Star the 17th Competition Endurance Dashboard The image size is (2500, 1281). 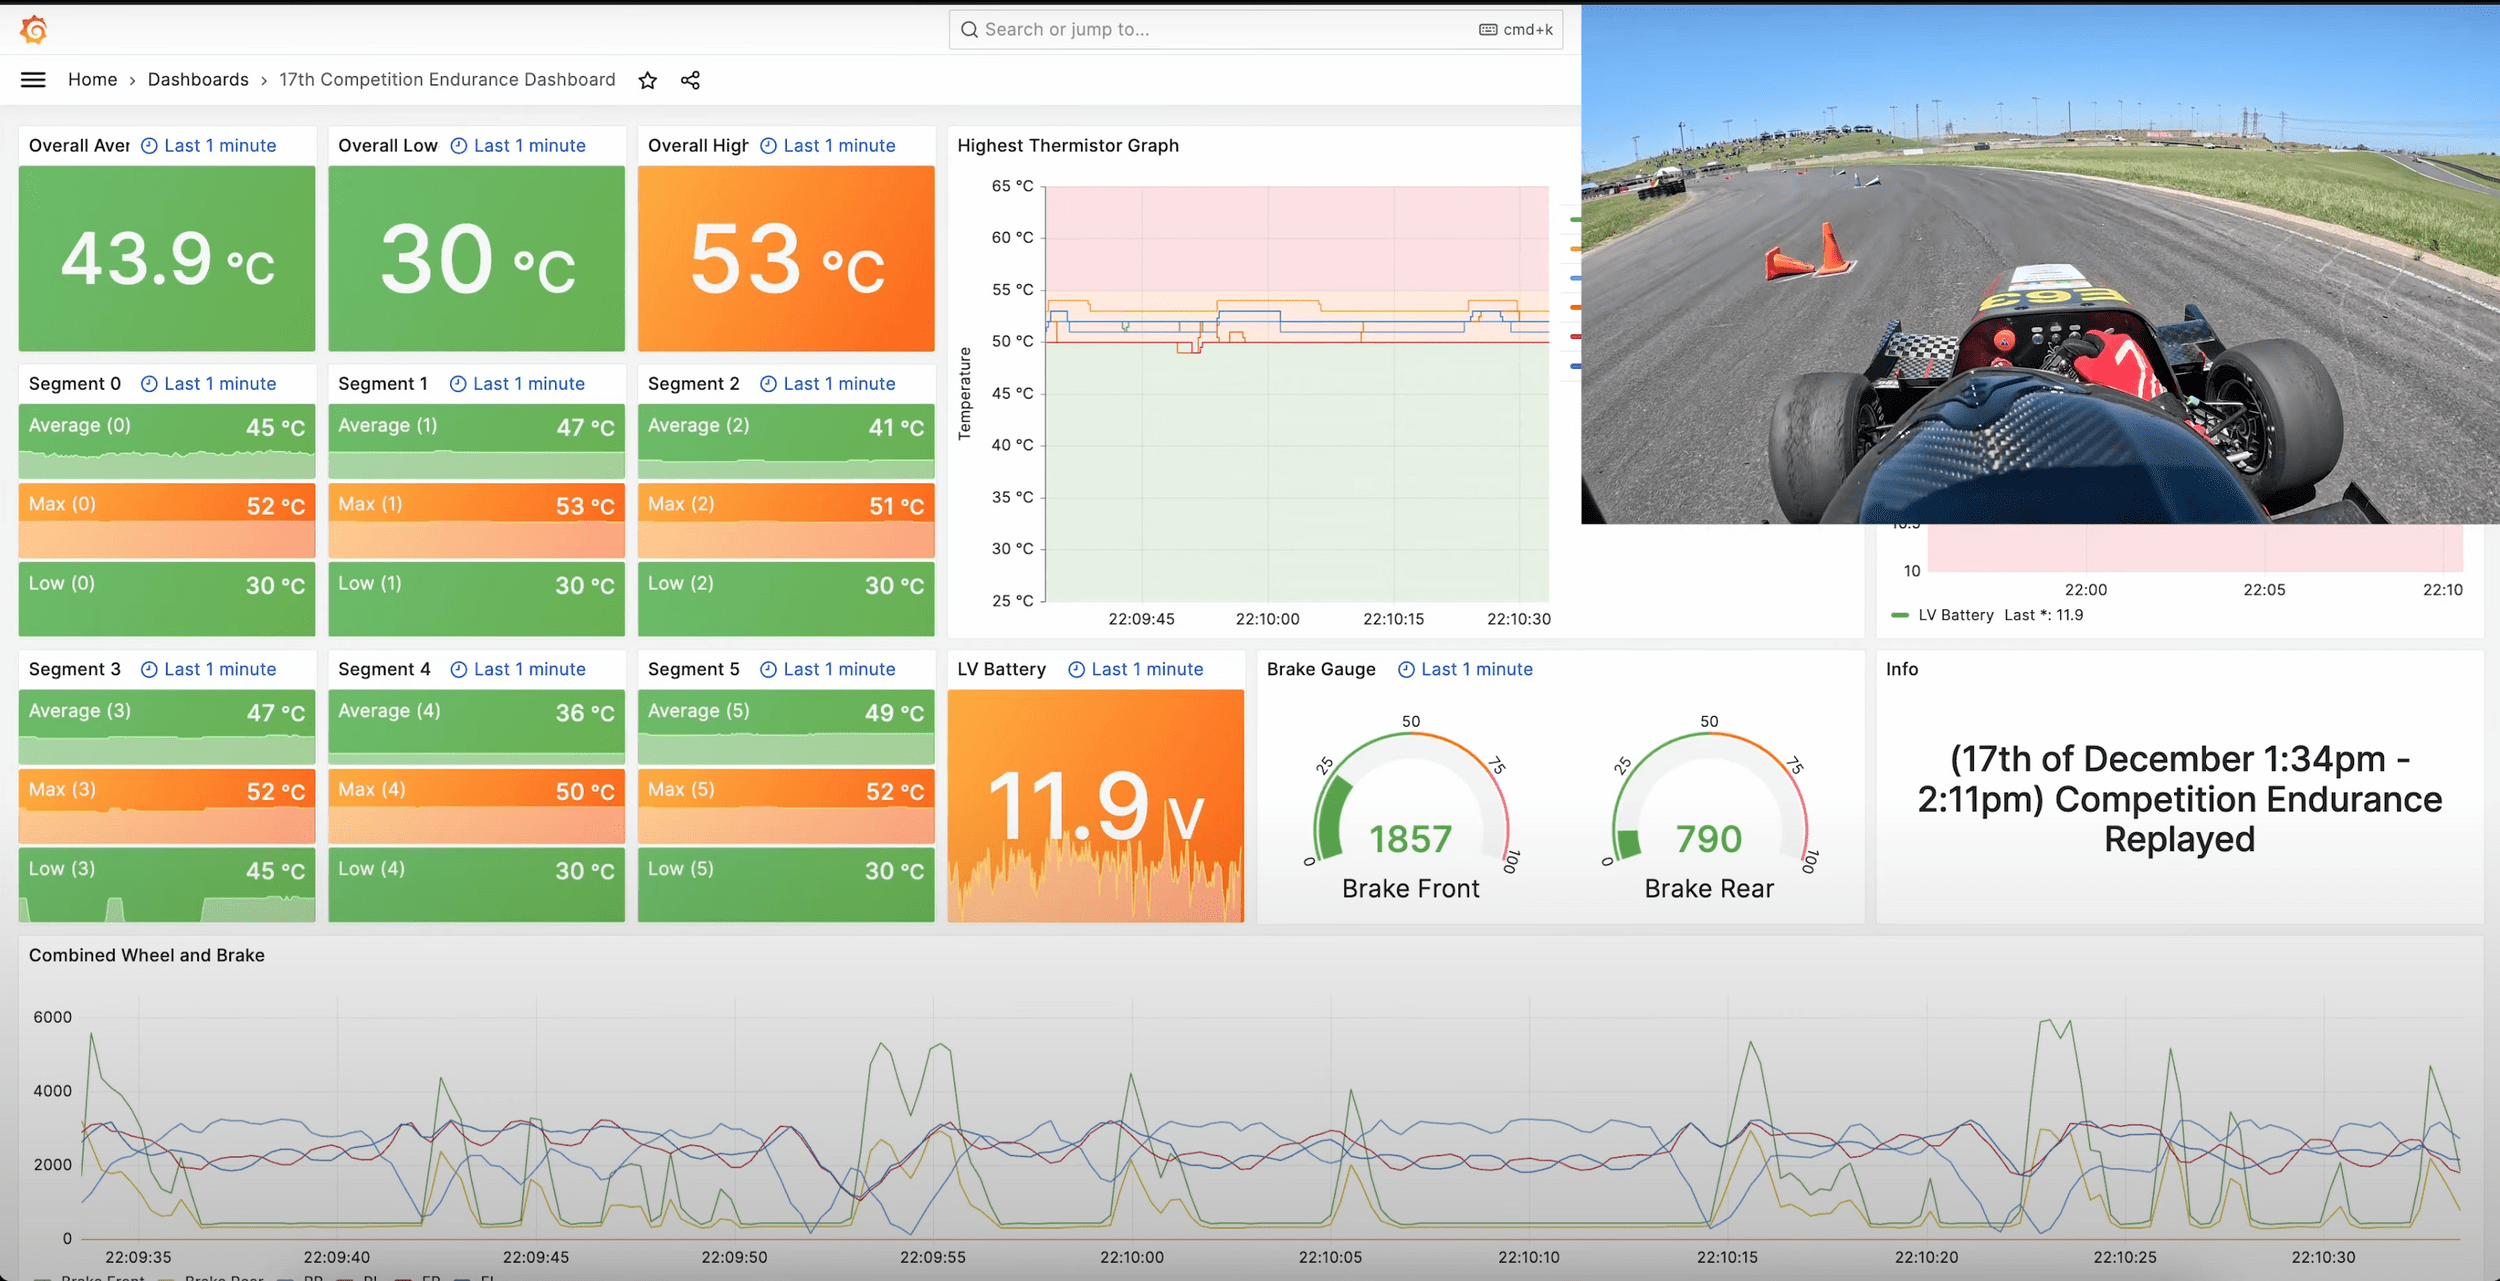tap(648, 81)
